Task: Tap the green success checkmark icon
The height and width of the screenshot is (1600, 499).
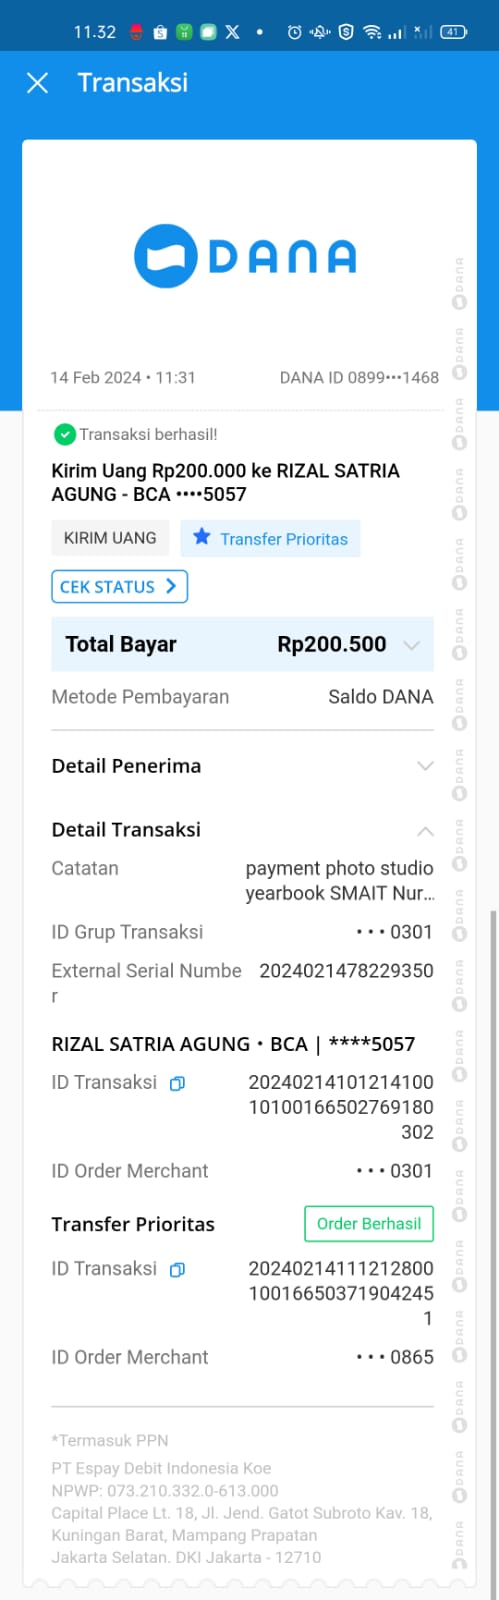Action: click(64, 434)
